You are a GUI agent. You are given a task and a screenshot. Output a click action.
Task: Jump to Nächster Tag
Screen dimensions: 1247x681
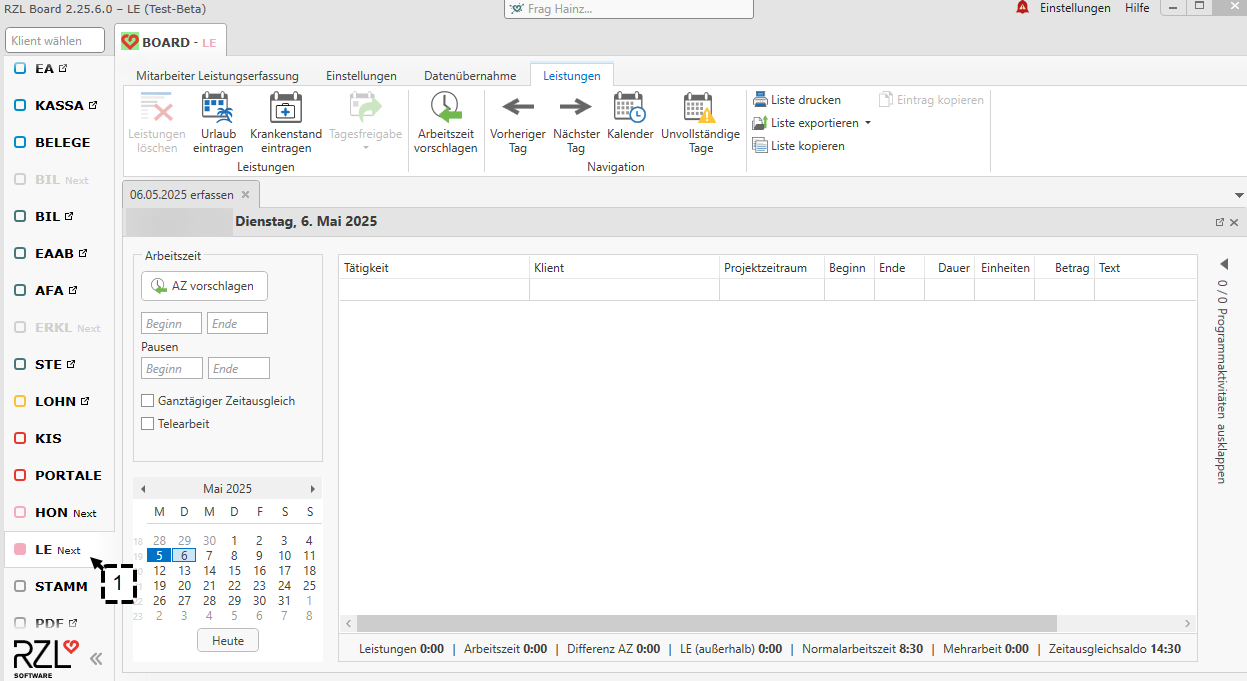(575, 107)
